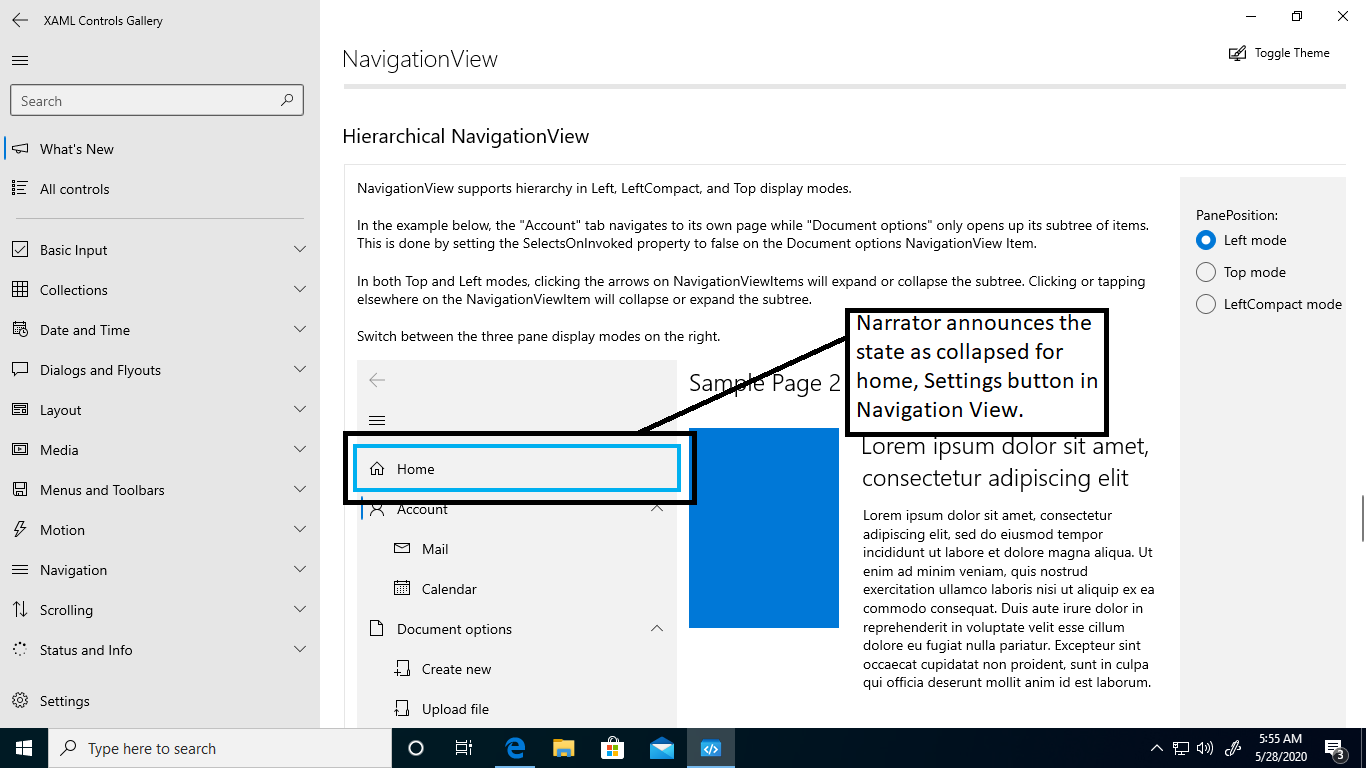Image resolution: width=1366 pixels, height=768 pixels.
Task: Click the back arrow in the sample page
Action: coord(377,380)
